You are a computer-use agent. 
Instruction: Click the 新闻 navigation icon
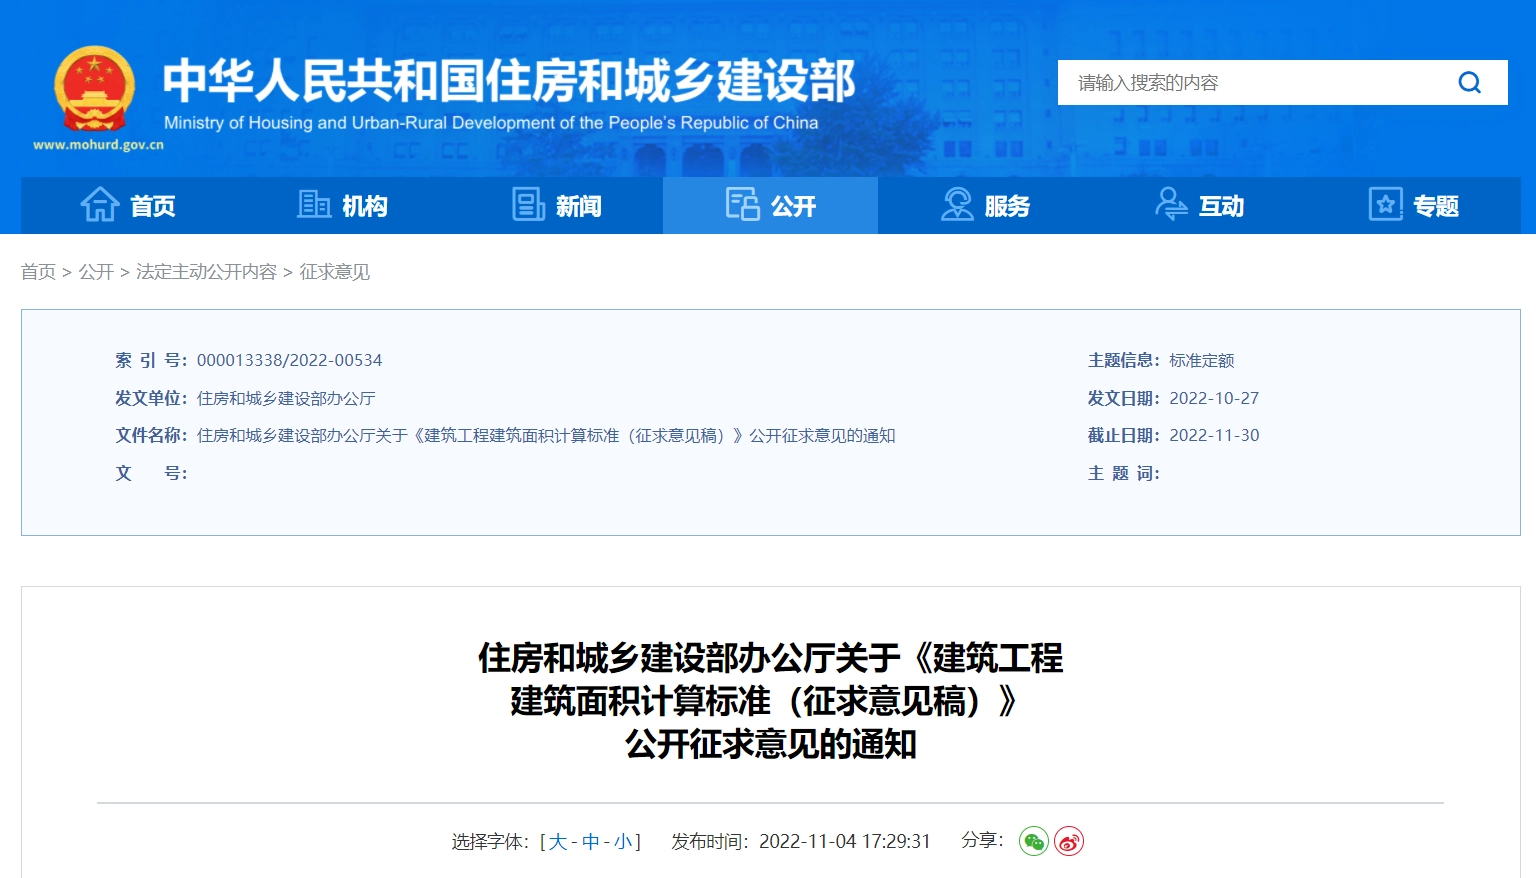point(528,205)
